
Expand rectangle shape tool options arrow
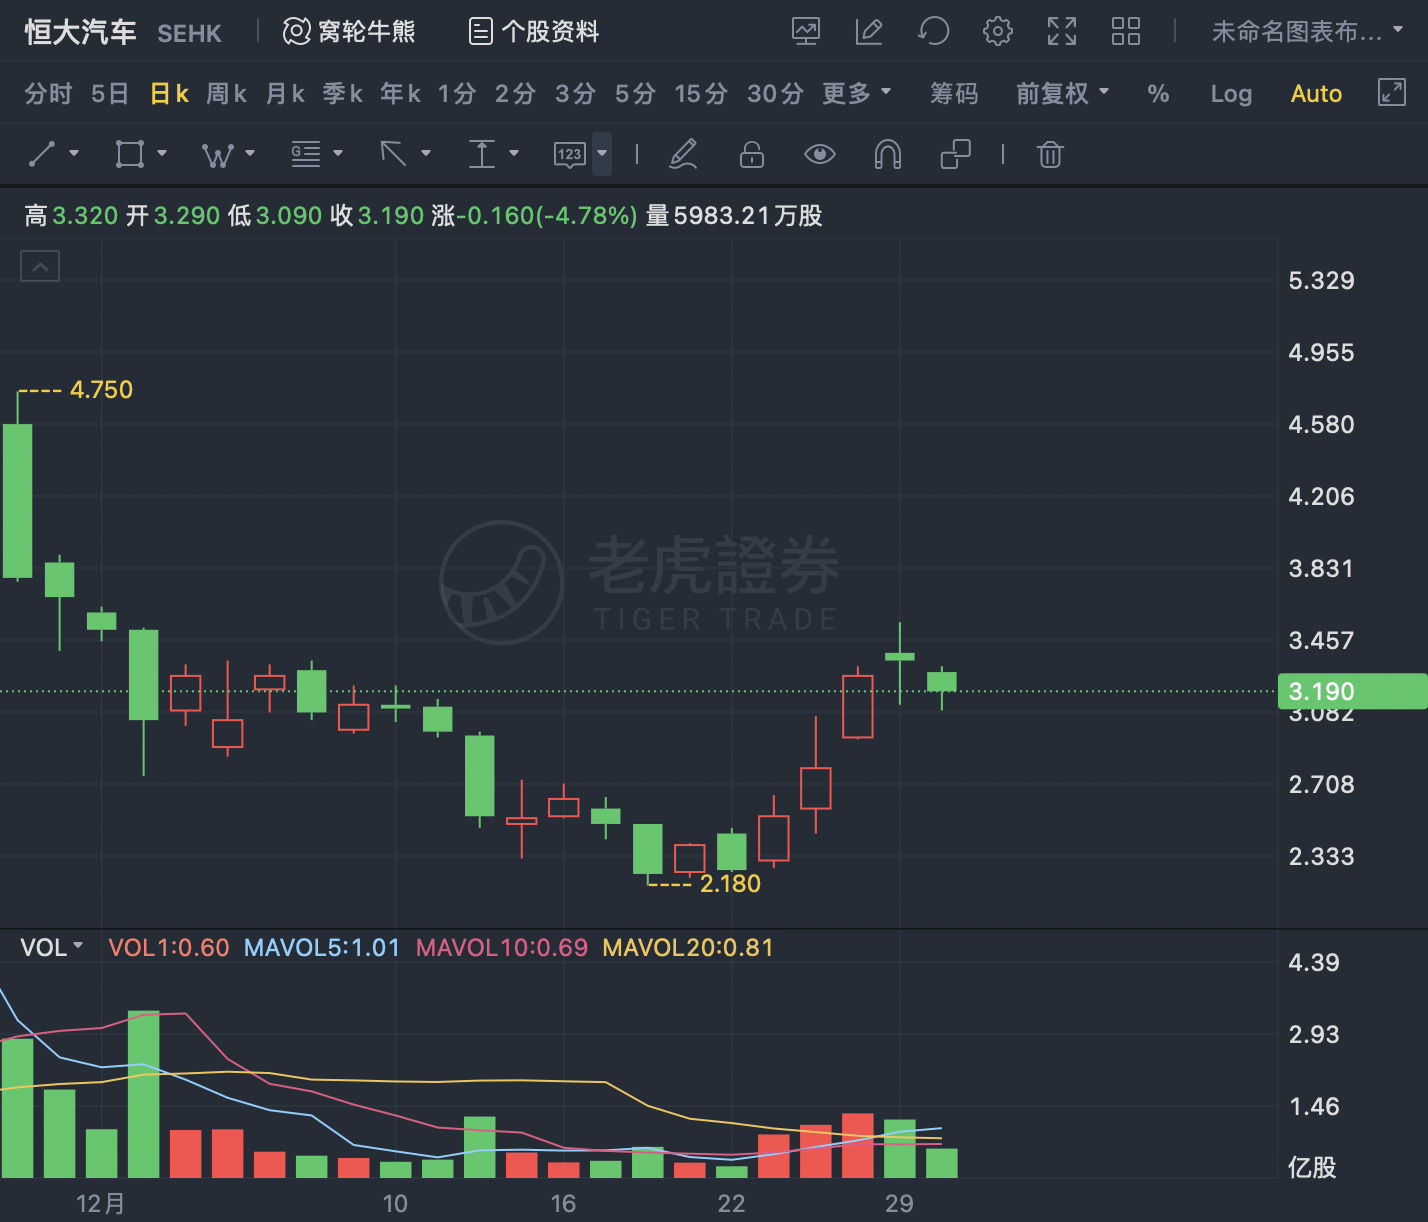162,153
